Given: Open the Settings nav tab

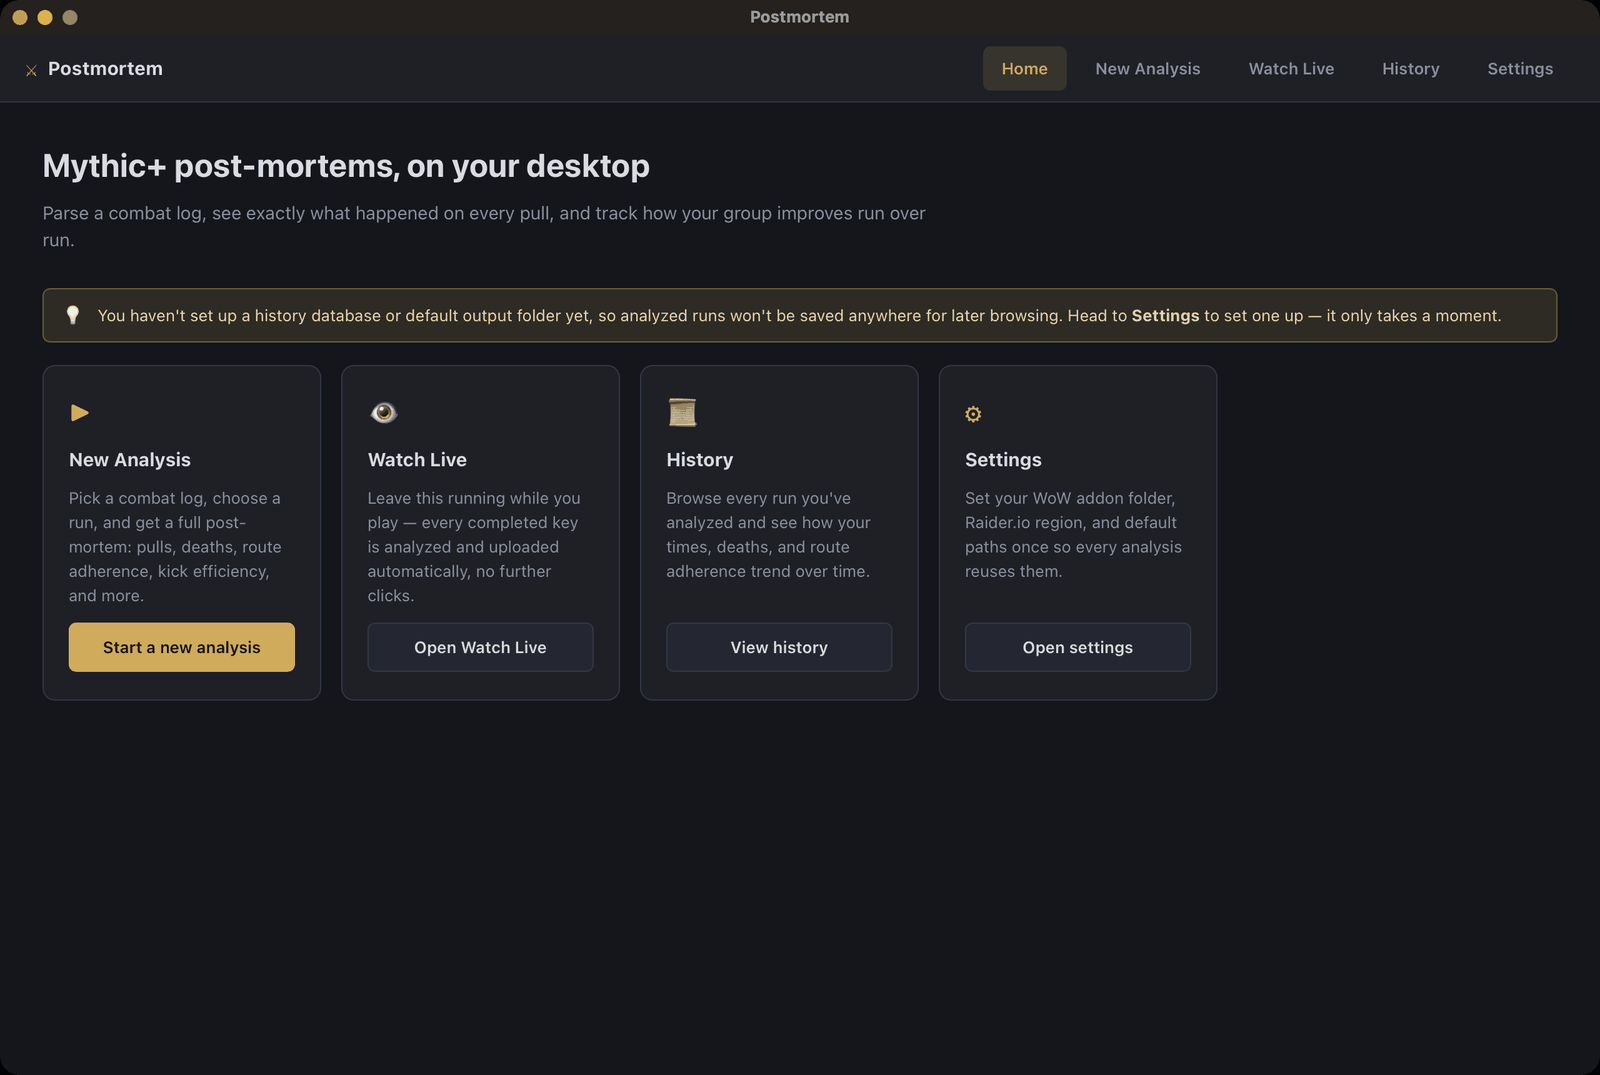Looking at the screenshot, I should (x=1519, y=69).
